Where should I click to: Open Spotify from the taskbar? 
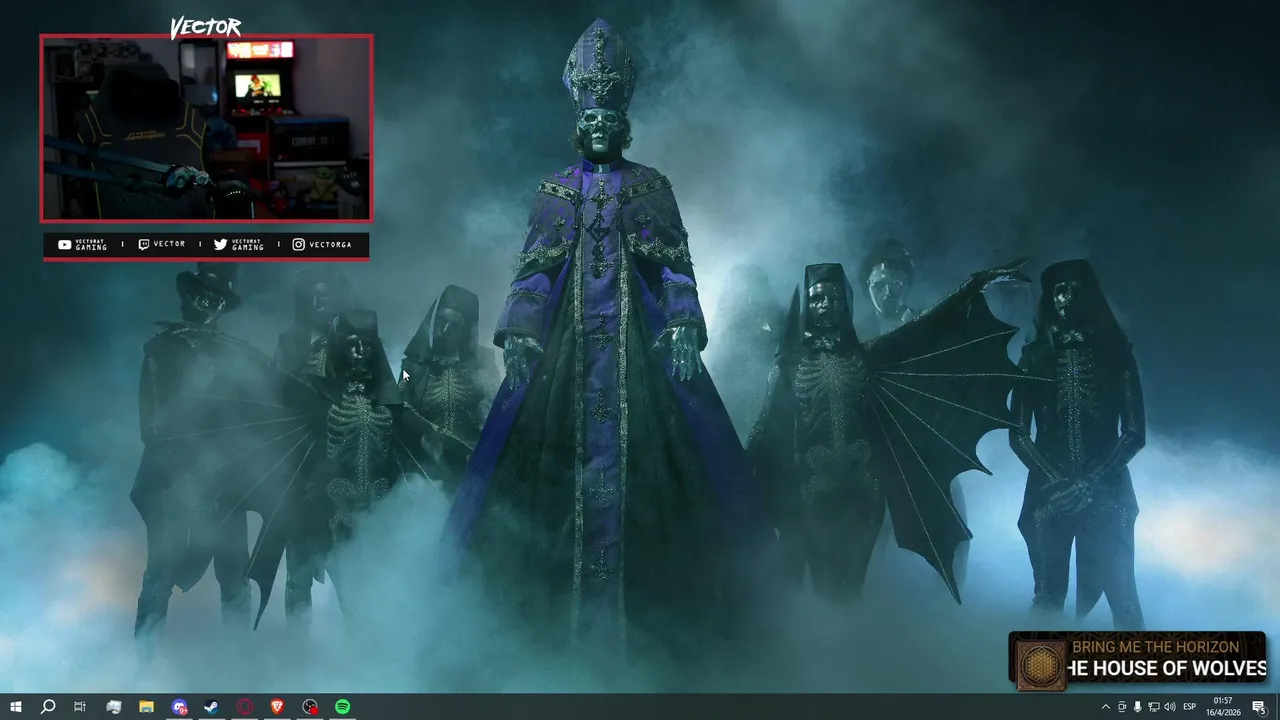coord(343,707)
